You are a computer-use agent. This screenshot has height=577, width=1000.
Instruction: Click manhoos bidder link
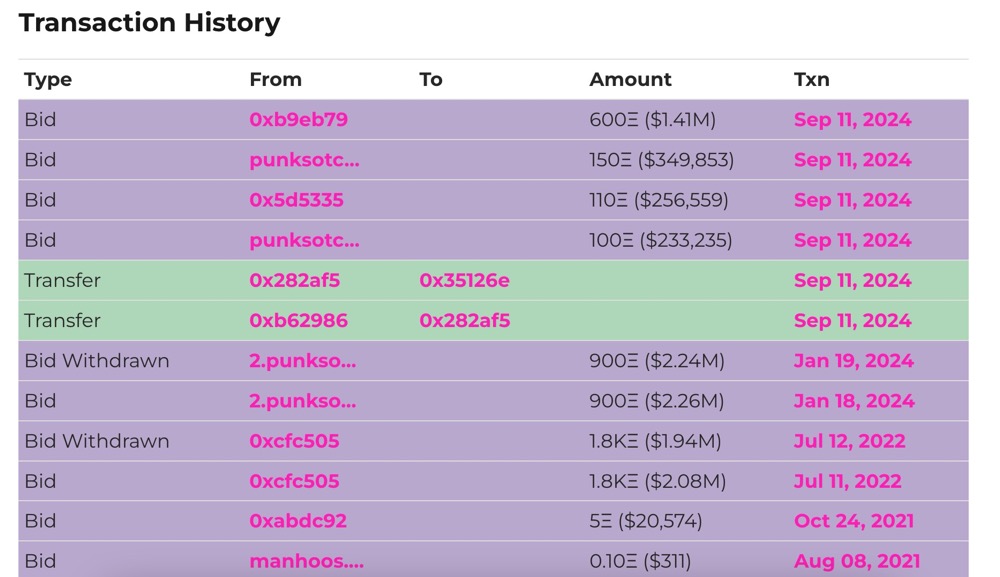coord(306,561)
